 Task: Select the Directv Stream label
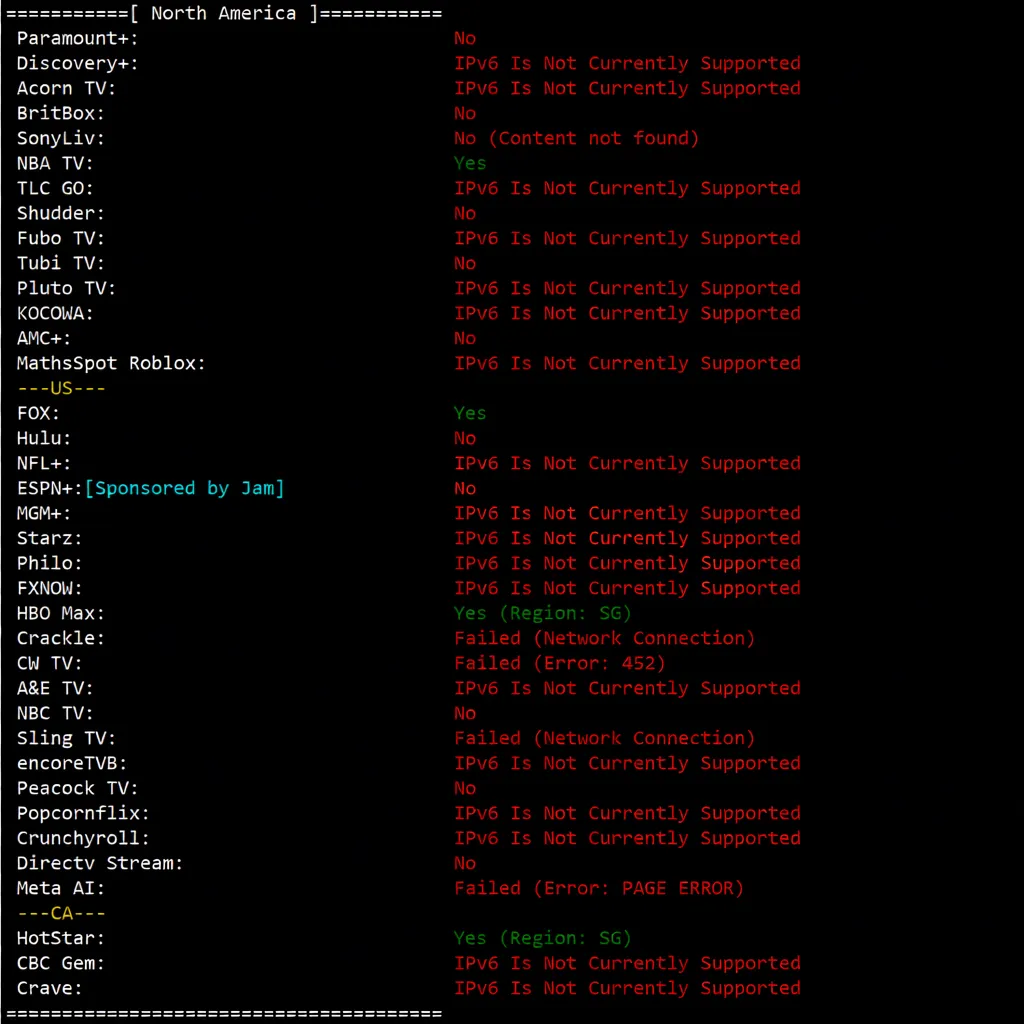(99, 863)
